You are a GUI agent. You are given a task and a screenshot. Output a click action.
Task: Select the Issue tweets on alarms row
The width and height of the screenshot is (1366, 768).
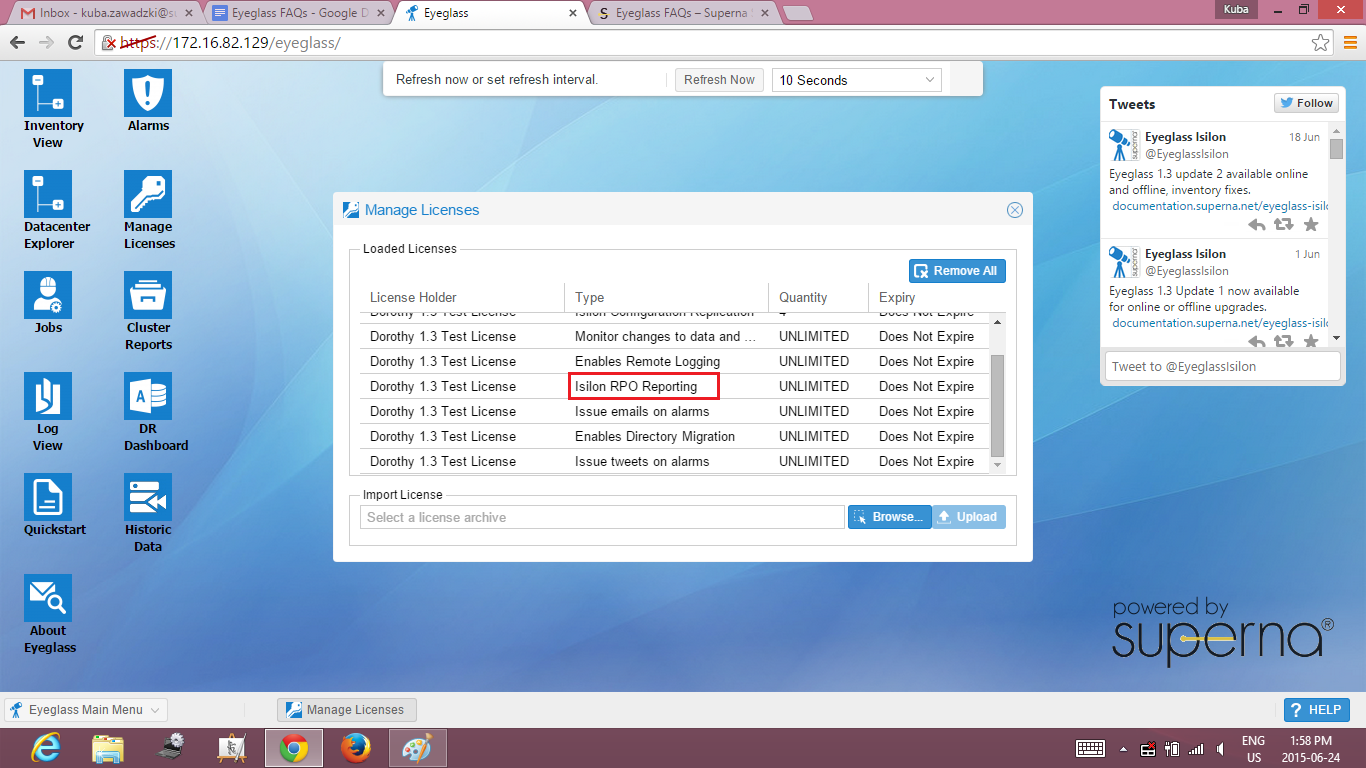coord(674,461)
